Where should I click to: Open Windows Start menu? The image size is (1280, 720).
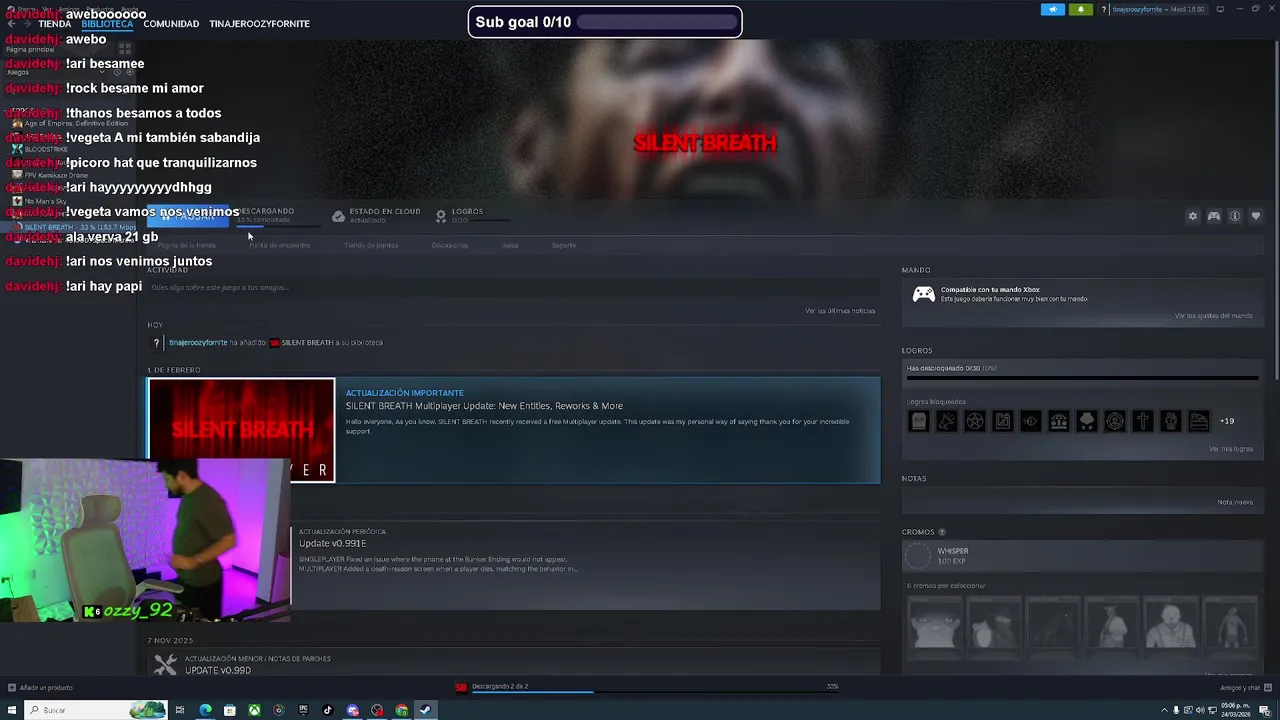click(x=11, y=710)
